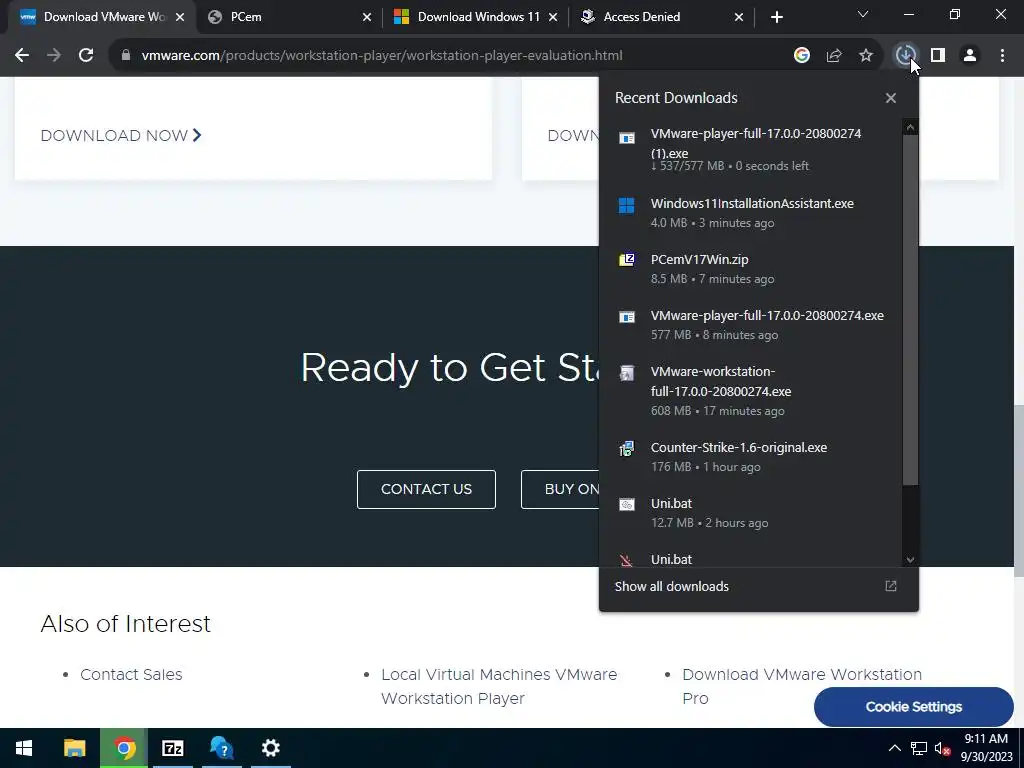Screen dimensions: 1024x768
Task: Bookmark this page with the star icon
Action: point(866,56)
